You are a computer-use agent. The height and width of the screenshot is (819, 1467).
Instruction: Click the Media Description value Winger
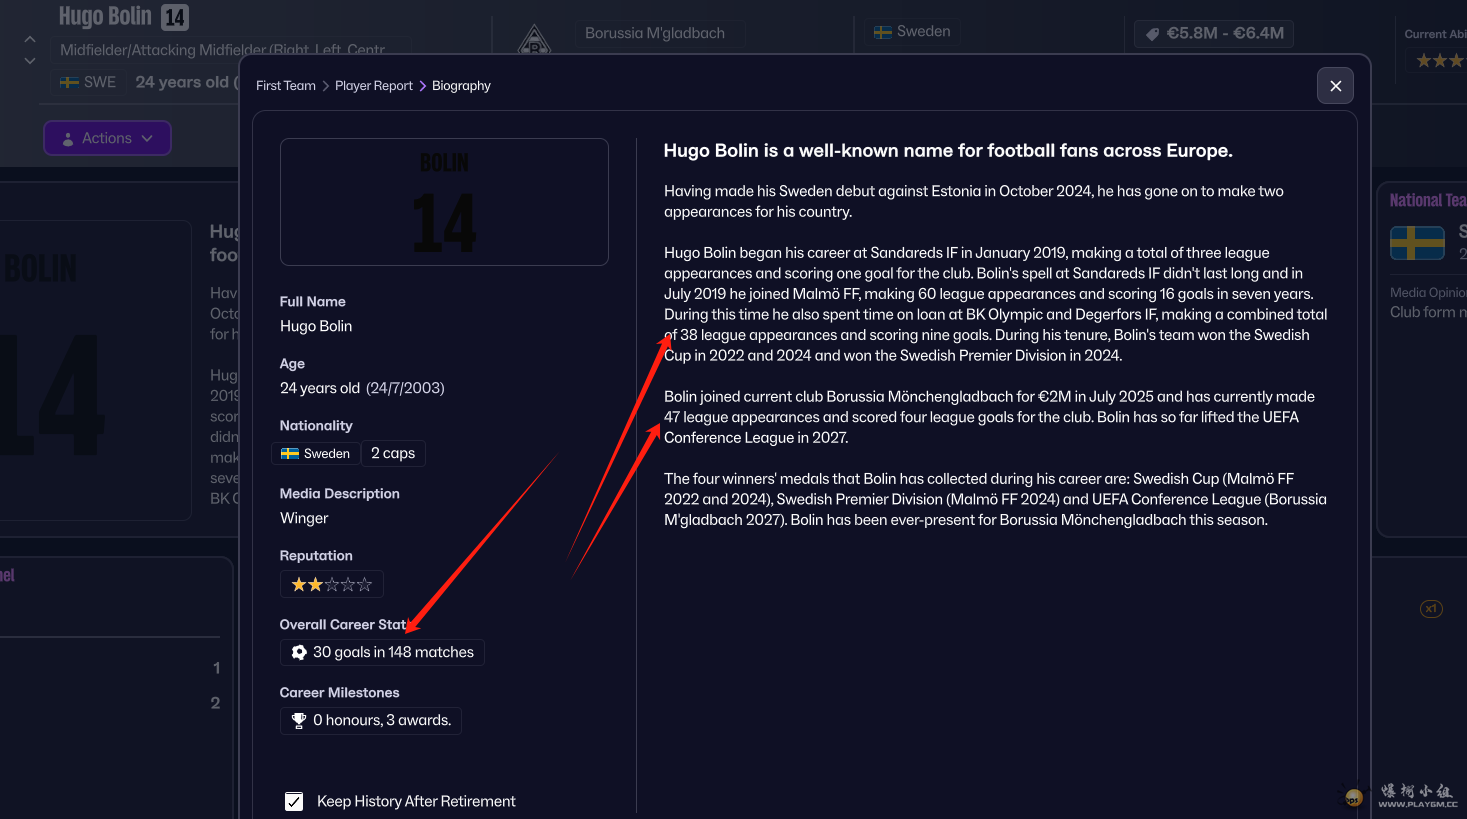(x=304, y=518)
